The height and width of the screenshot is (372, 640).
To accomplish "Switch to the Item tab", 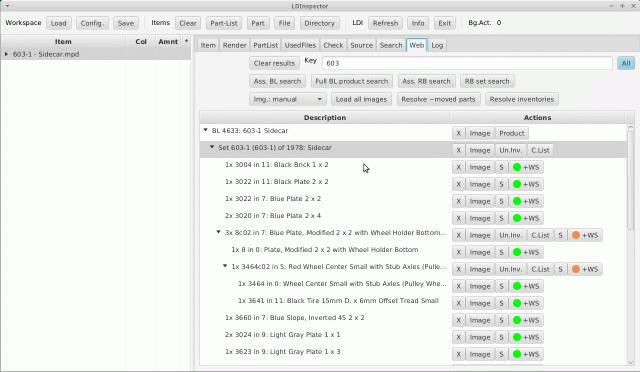I will (208, 45).
